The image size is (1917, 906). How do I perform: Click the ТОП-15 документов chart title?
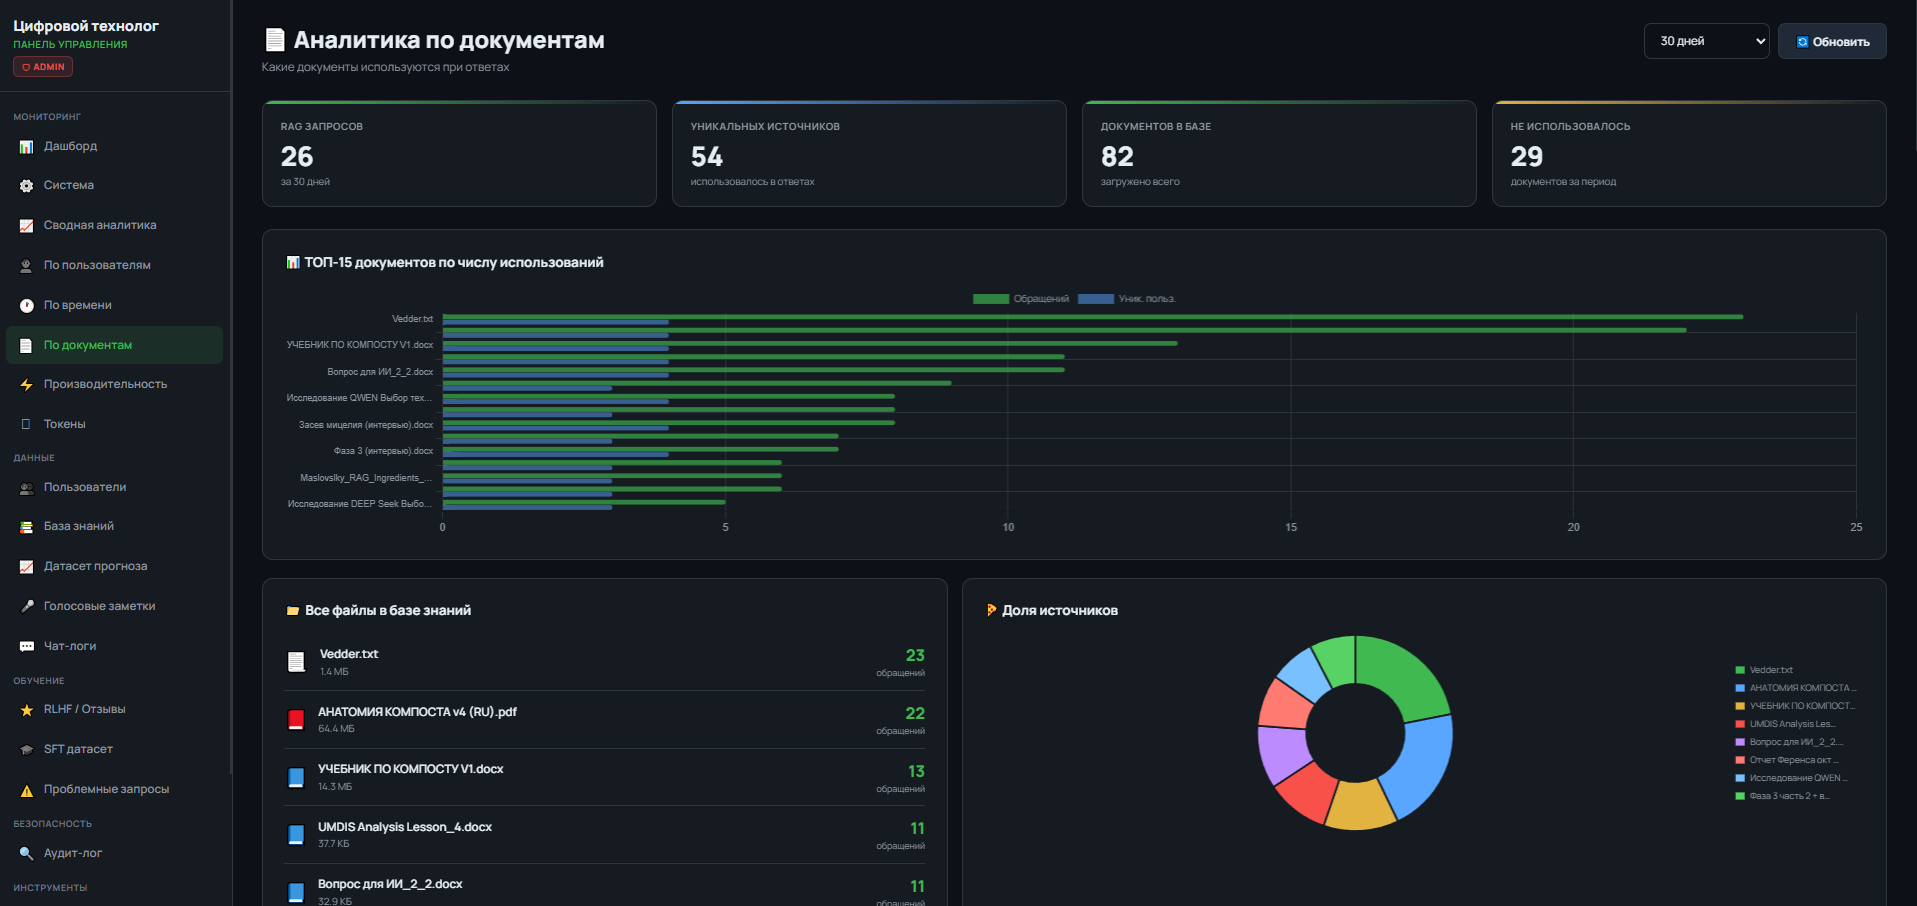(x=454, y=263)
